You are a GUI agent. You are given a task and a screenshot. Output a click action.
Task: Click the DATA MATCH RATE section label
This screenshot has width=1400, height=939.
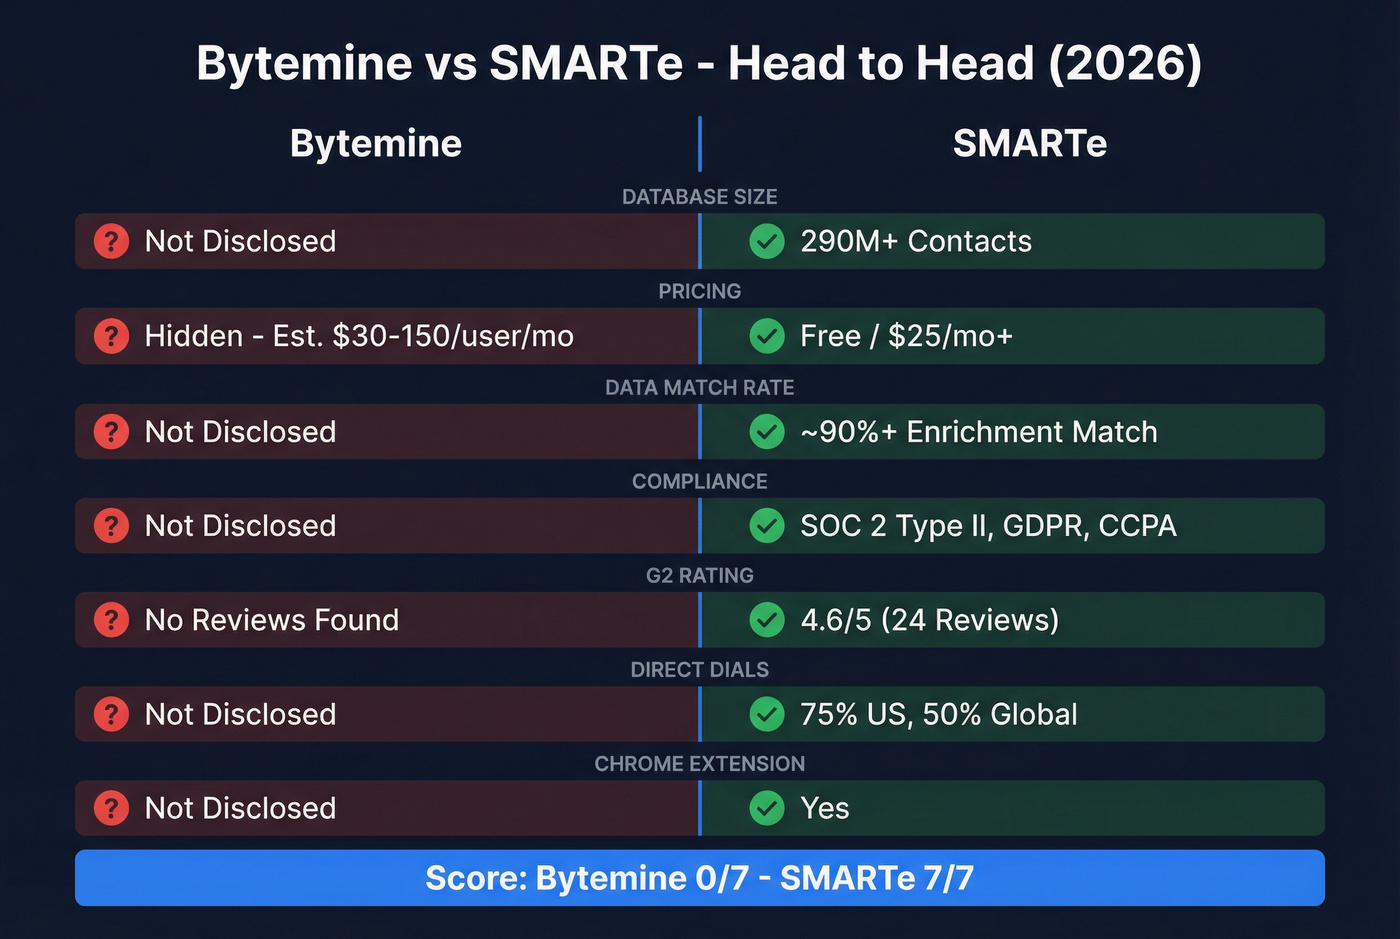(700, 388)
